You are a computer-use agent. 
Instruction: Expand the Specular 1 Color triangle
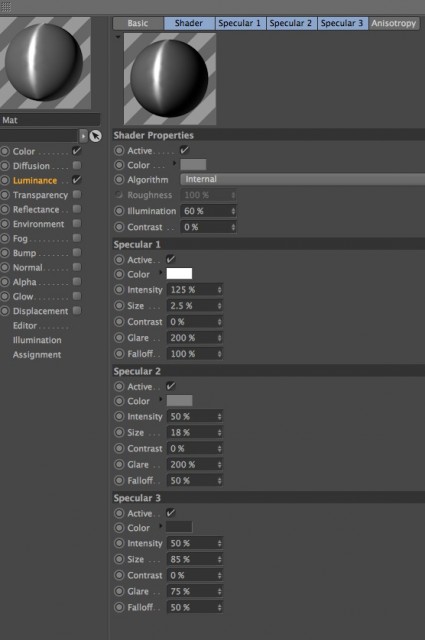(x=161, y=272)
